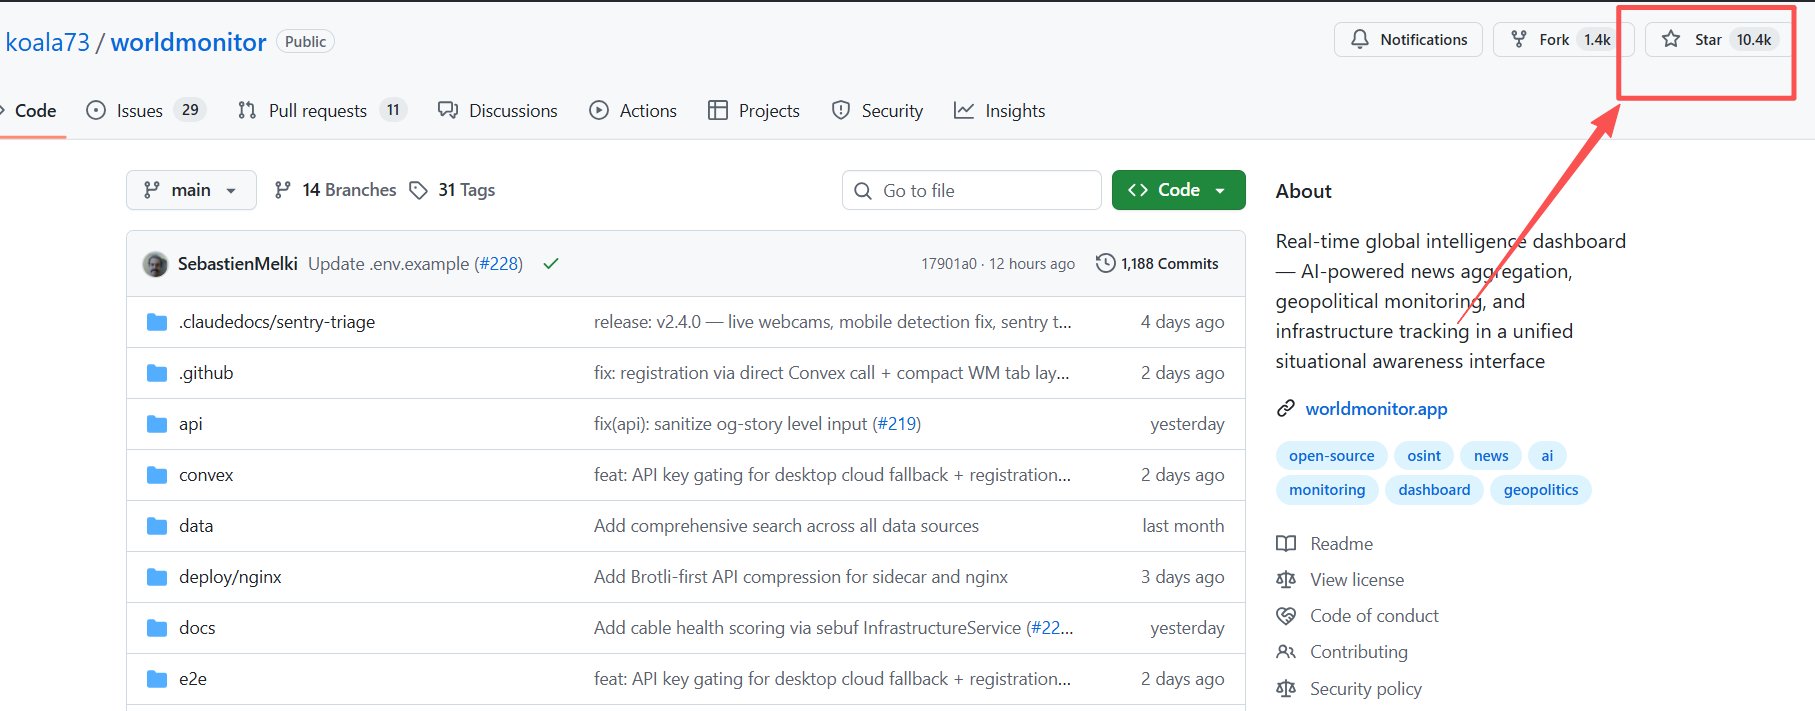
Task: Open the convex folder
Action: [206, 475]
